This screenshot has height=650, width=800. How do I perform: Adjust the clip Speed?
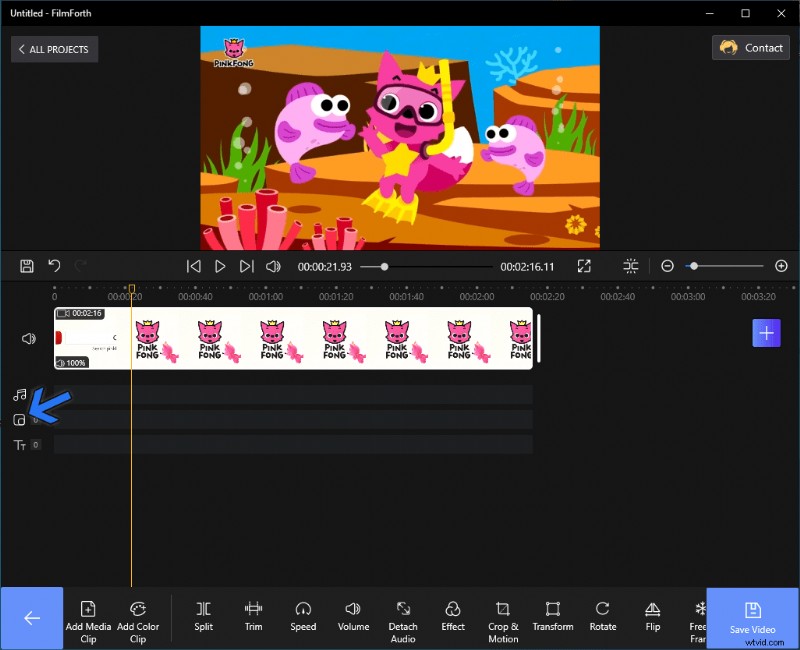click(303, 617)
